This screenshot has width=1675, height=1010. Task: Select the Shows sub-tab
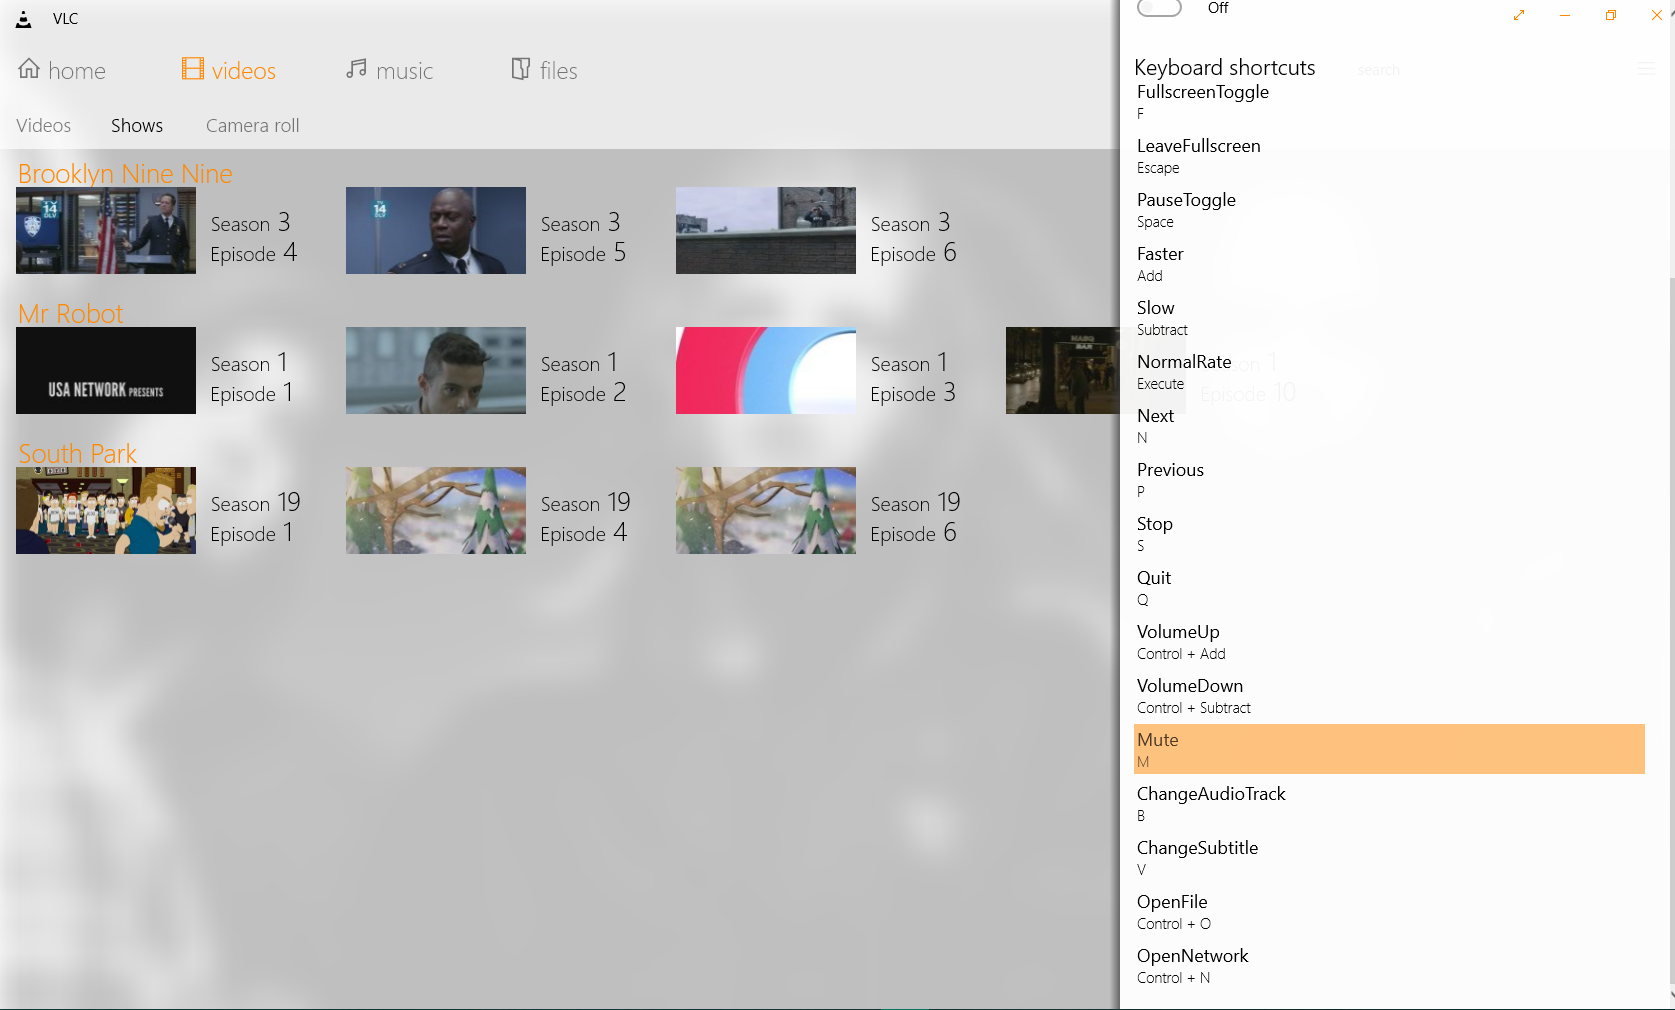click(x=137, y=125)
